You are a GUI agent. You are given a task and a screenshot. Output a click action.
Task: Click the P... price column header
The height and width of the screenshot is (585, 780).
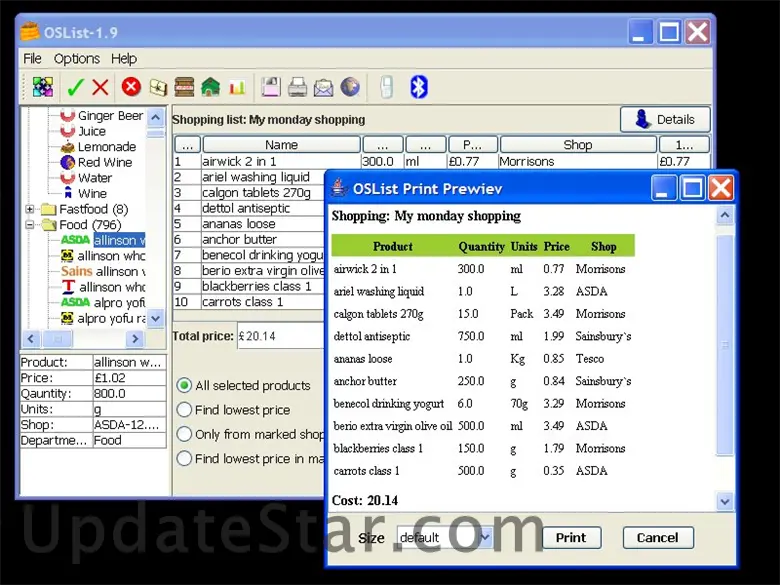click(x=473, y=145)
